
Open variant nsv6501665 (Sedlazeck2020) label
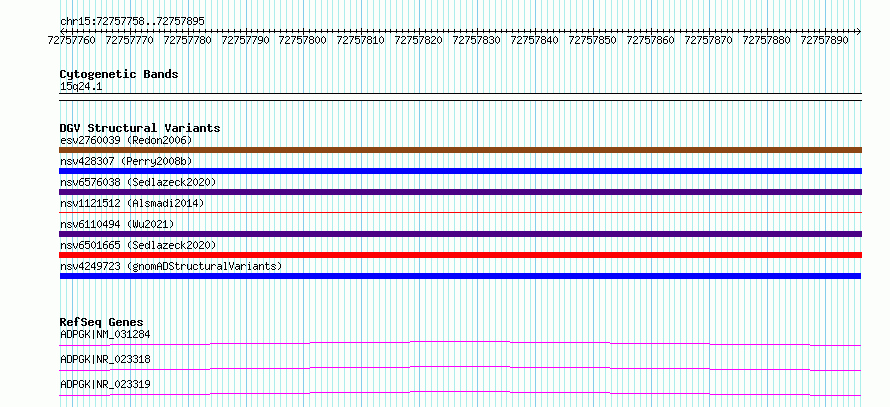(x=138, y=245)
